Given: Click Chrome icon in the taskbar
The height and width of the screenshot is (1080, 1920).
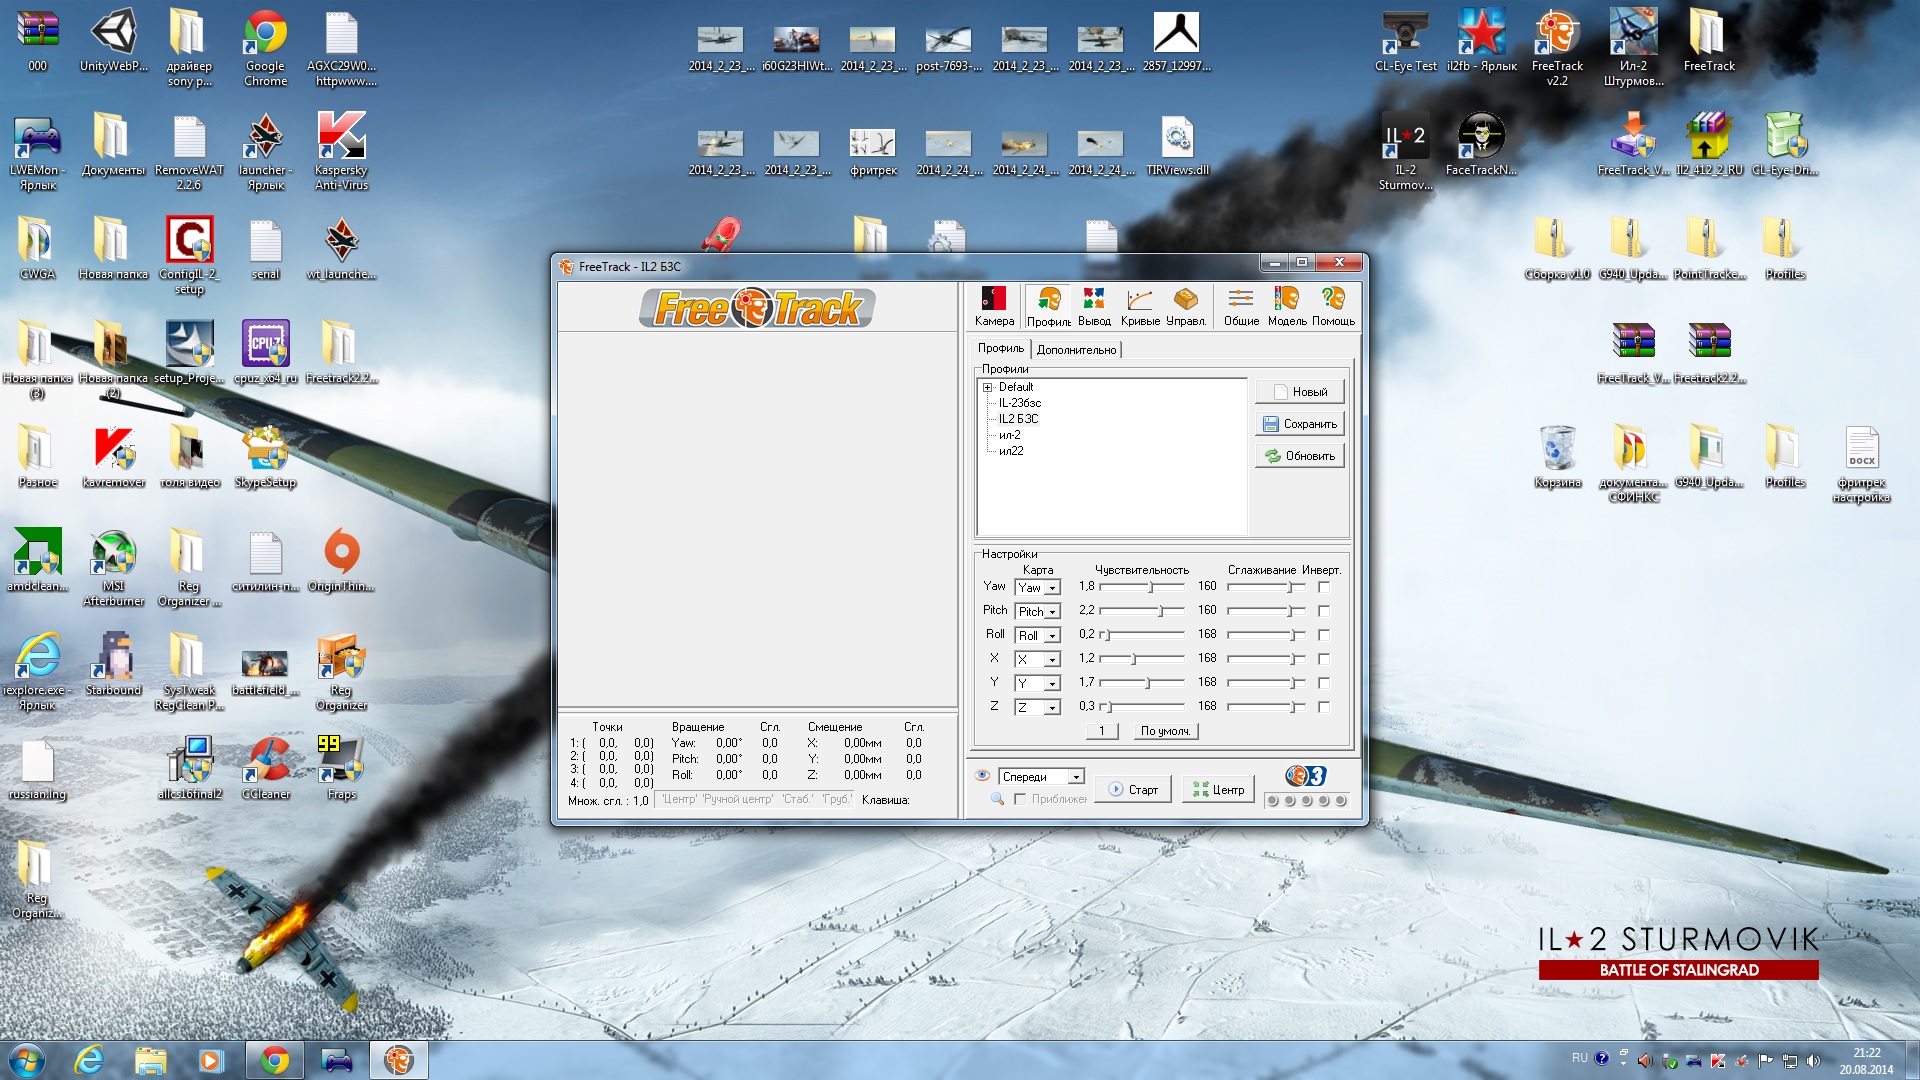Looking at the screenshot, I should 274,1060.
